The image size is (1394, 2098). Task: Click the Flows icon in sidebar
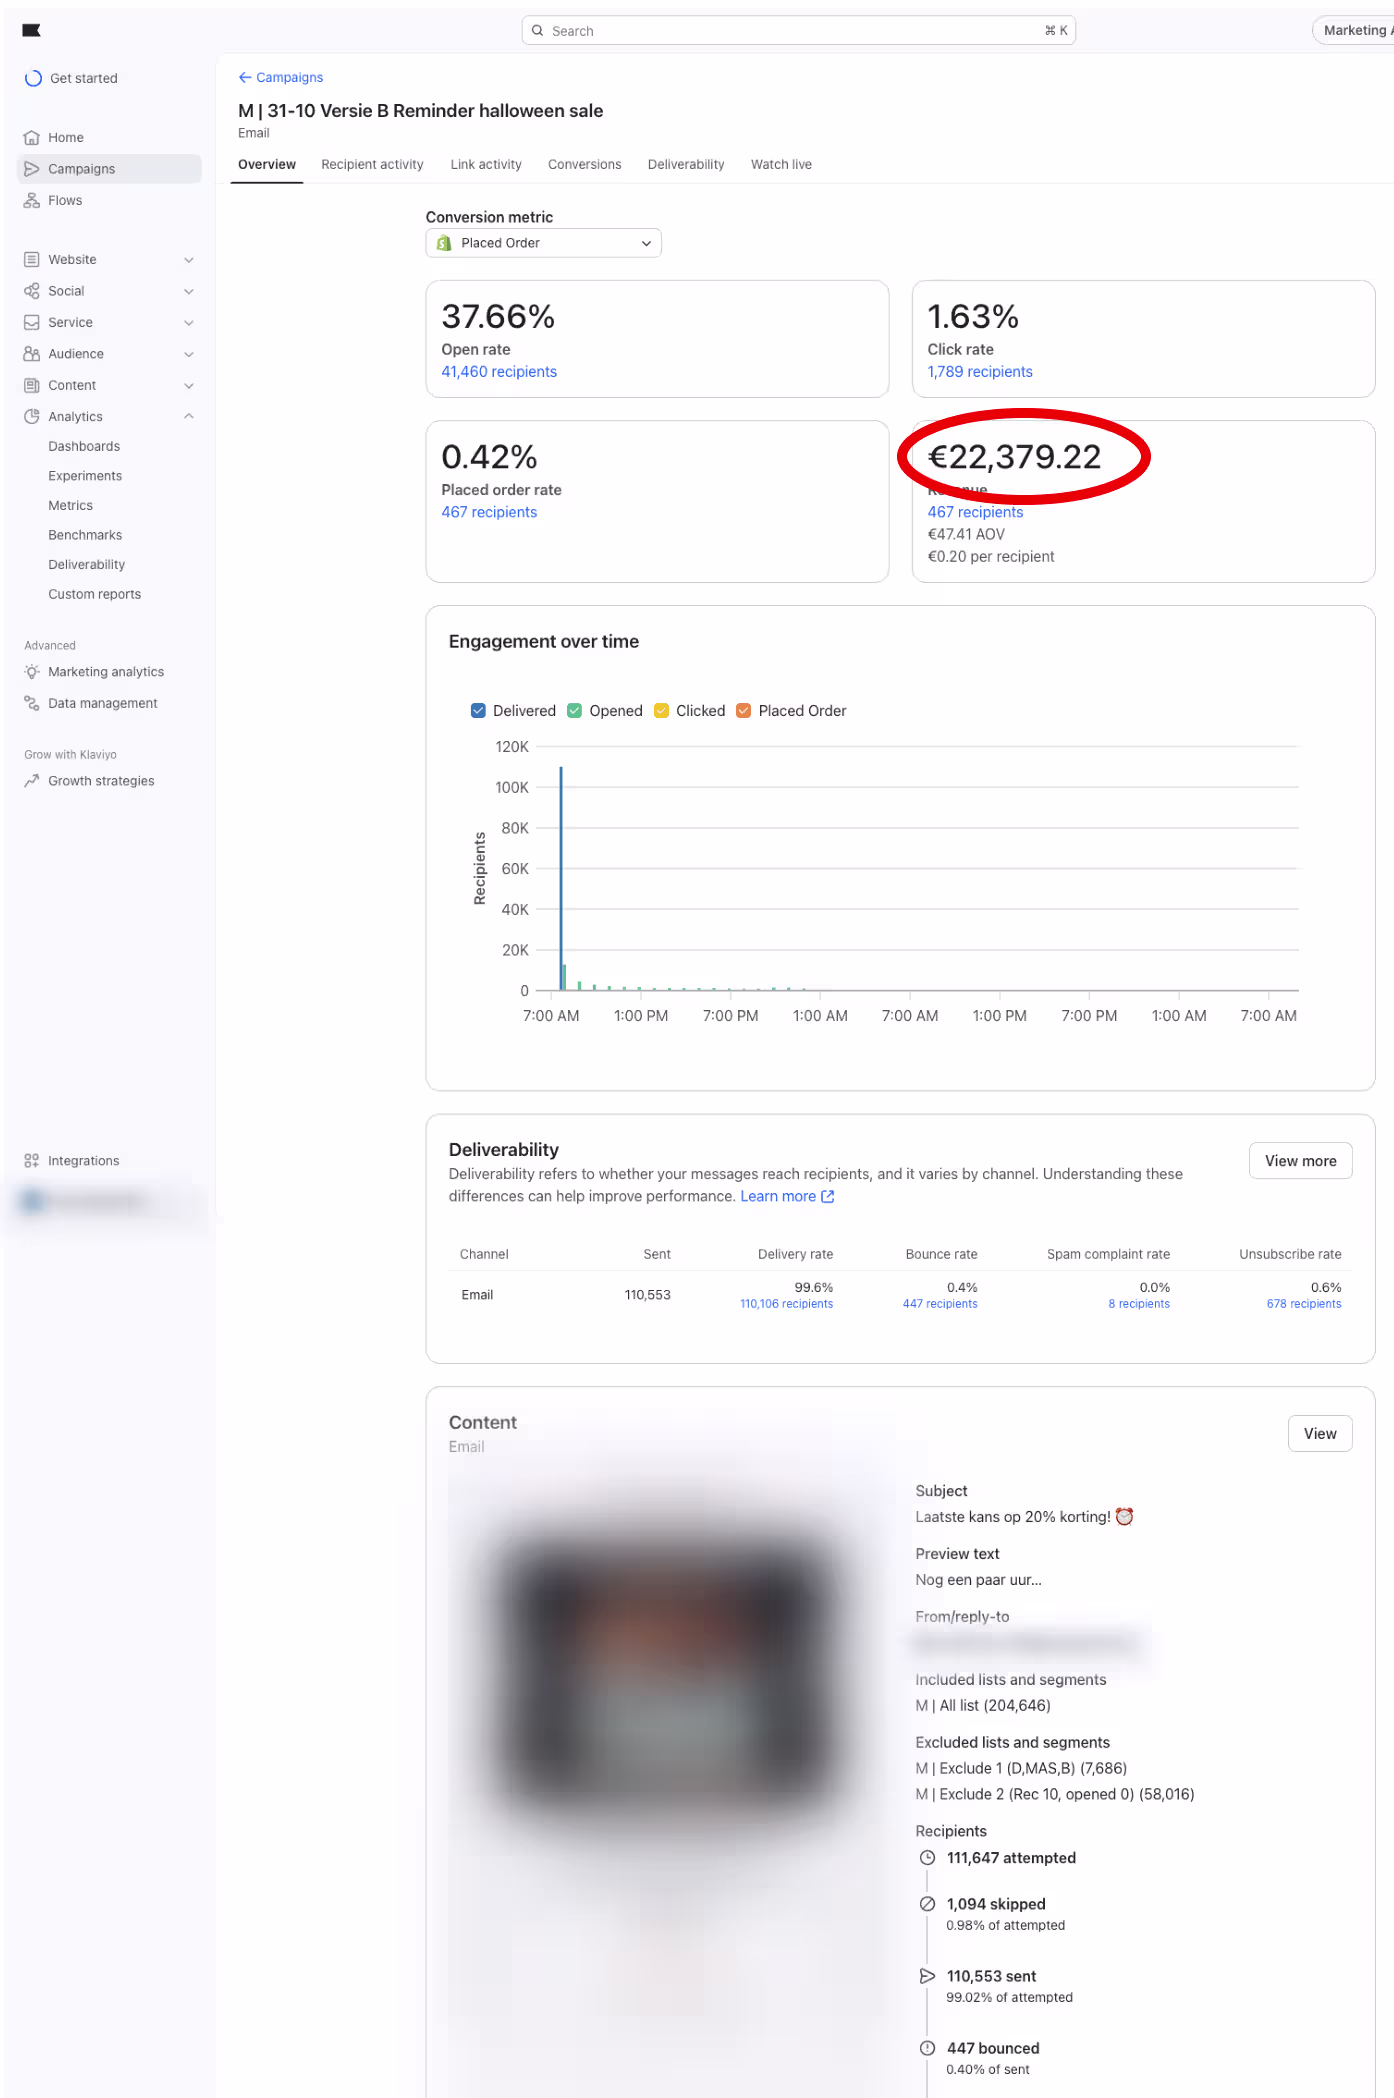[32, 201]
